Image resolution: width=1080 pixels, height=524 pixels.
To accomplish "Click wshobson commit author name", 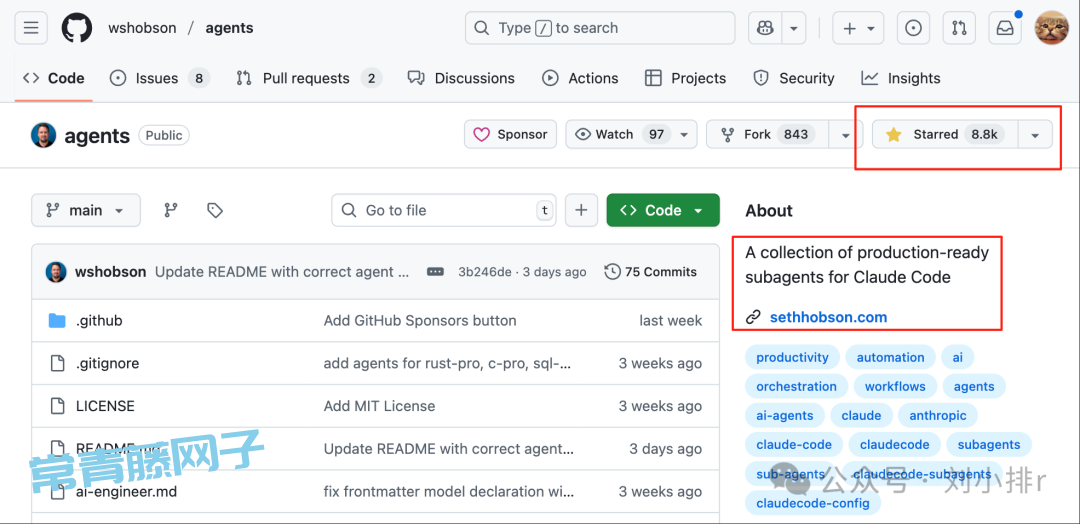I will [x=110, y=271].
